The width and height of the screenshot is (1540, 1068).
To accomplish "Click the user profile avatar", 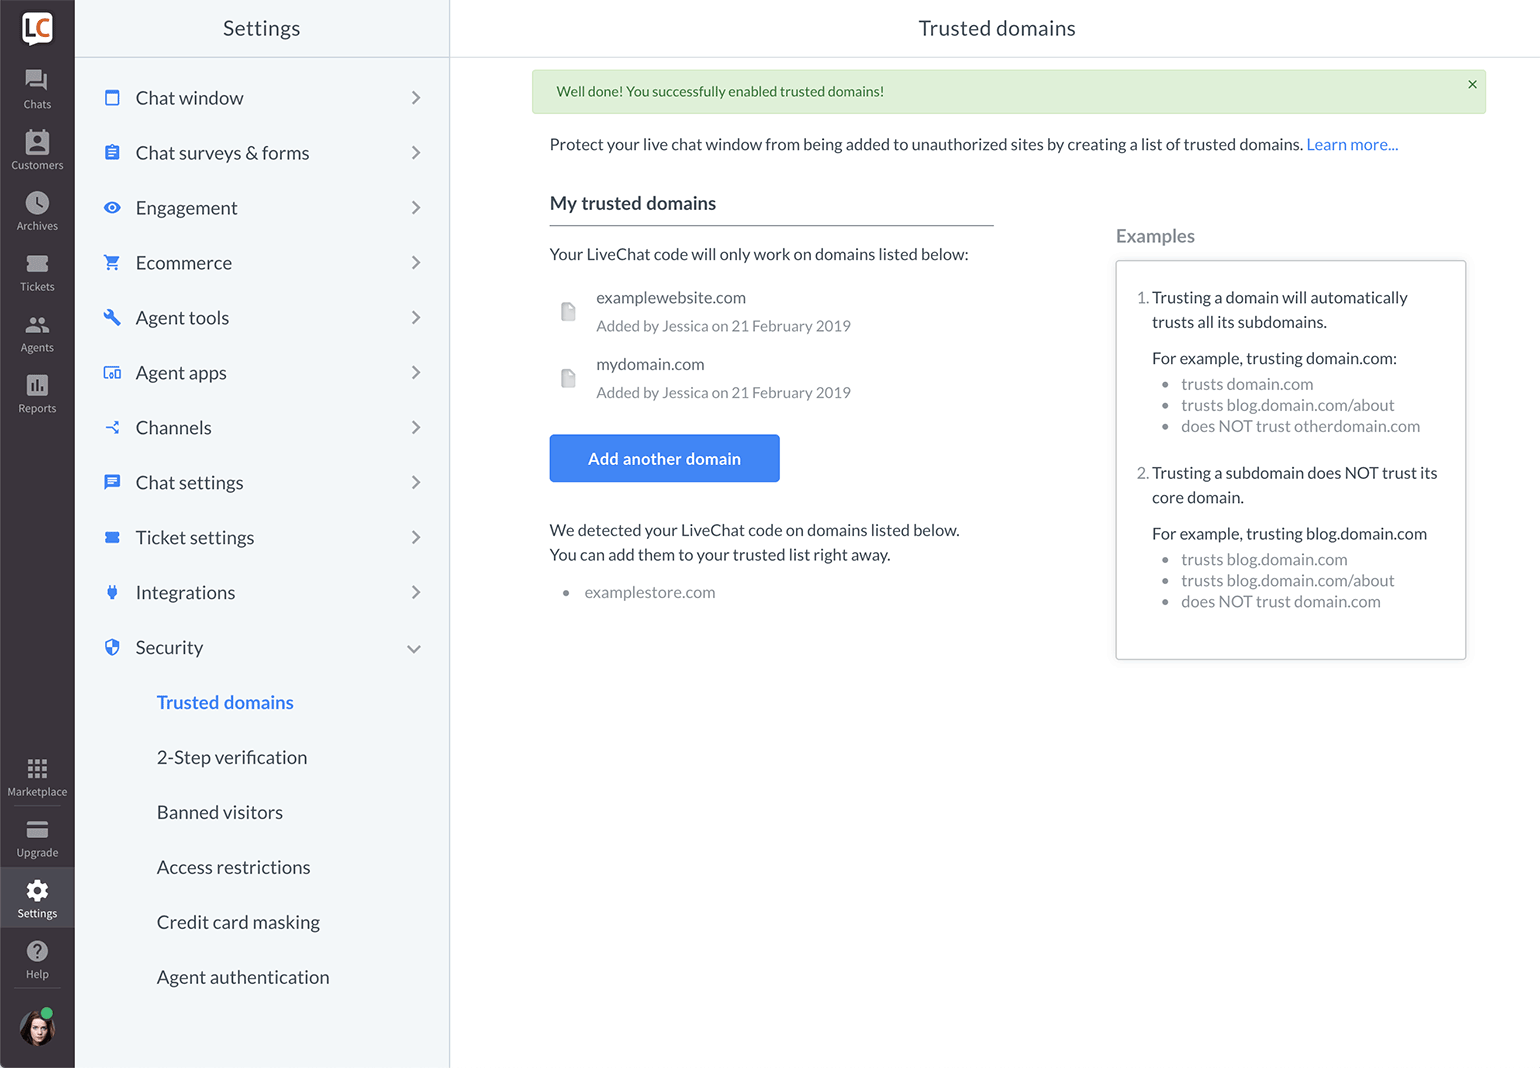I will point(37,1027).
